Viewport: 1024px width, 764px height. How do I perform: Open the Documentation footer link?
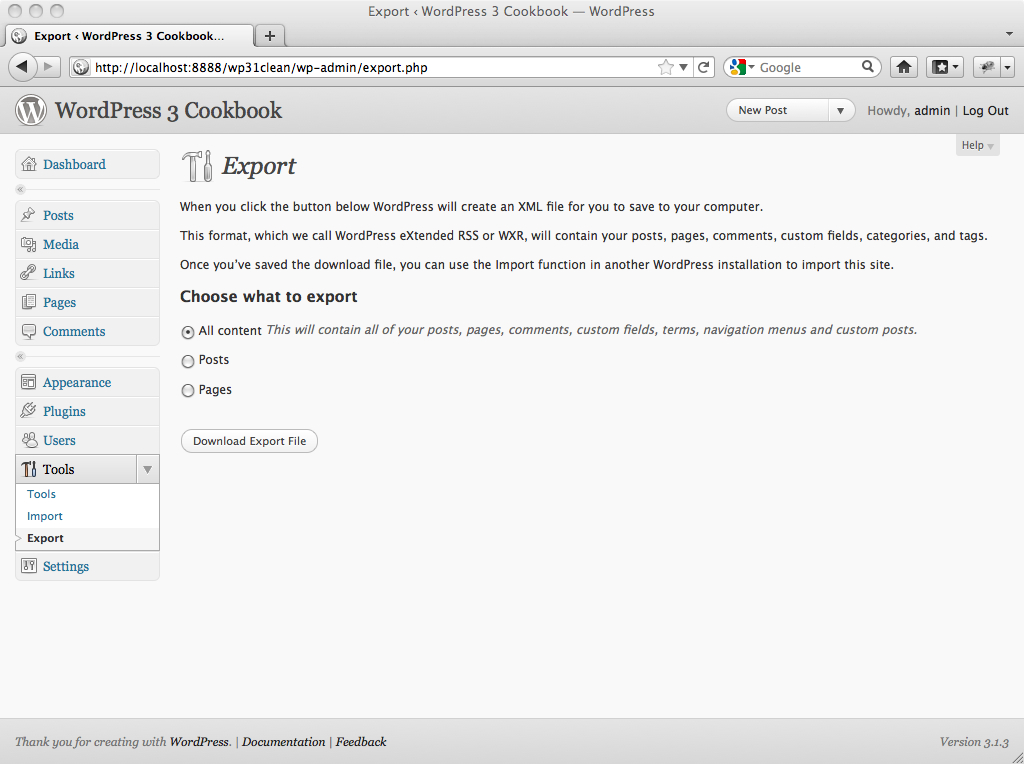tap(283, 742)
